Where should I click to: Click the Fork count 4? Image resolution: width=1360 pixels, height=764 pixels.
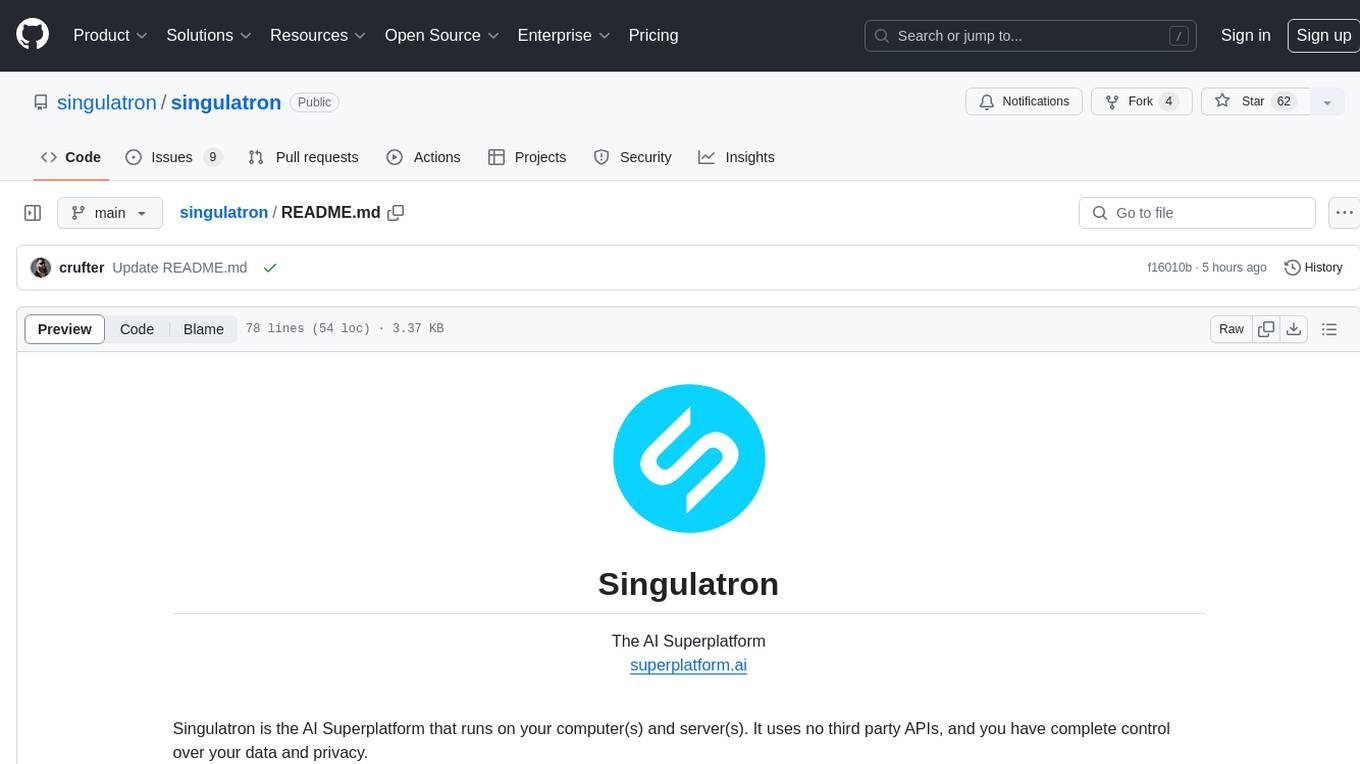click(x=1169, y=101)
